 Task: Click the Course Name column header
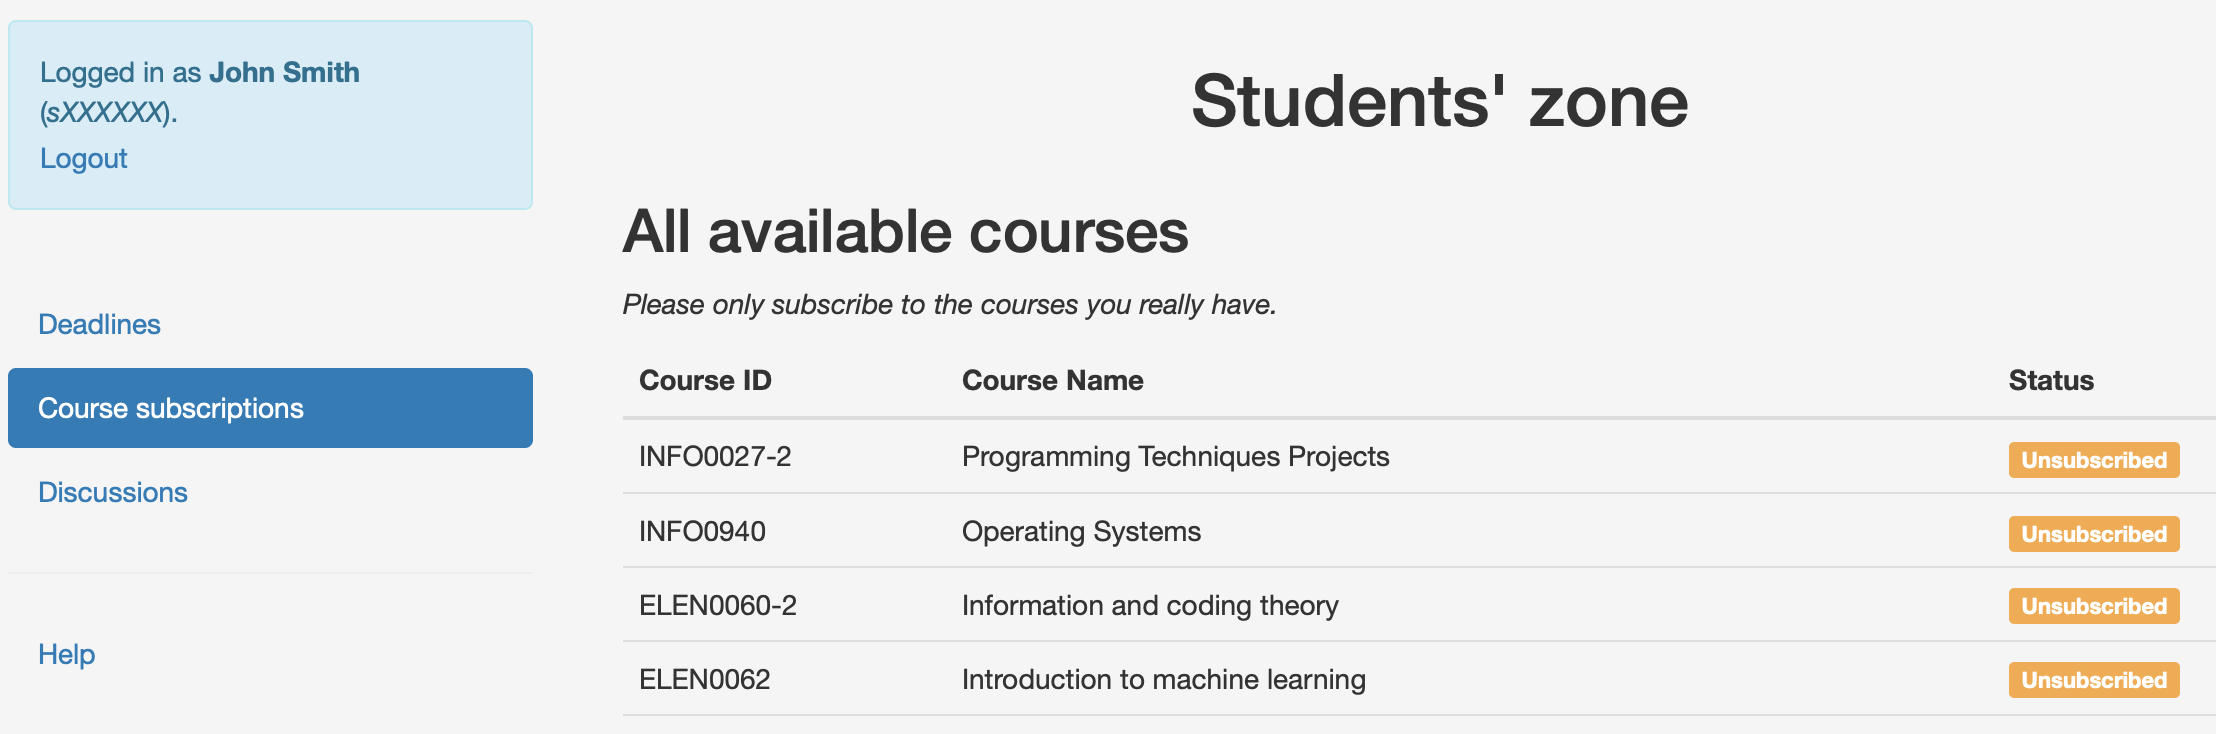(1052, 380)
